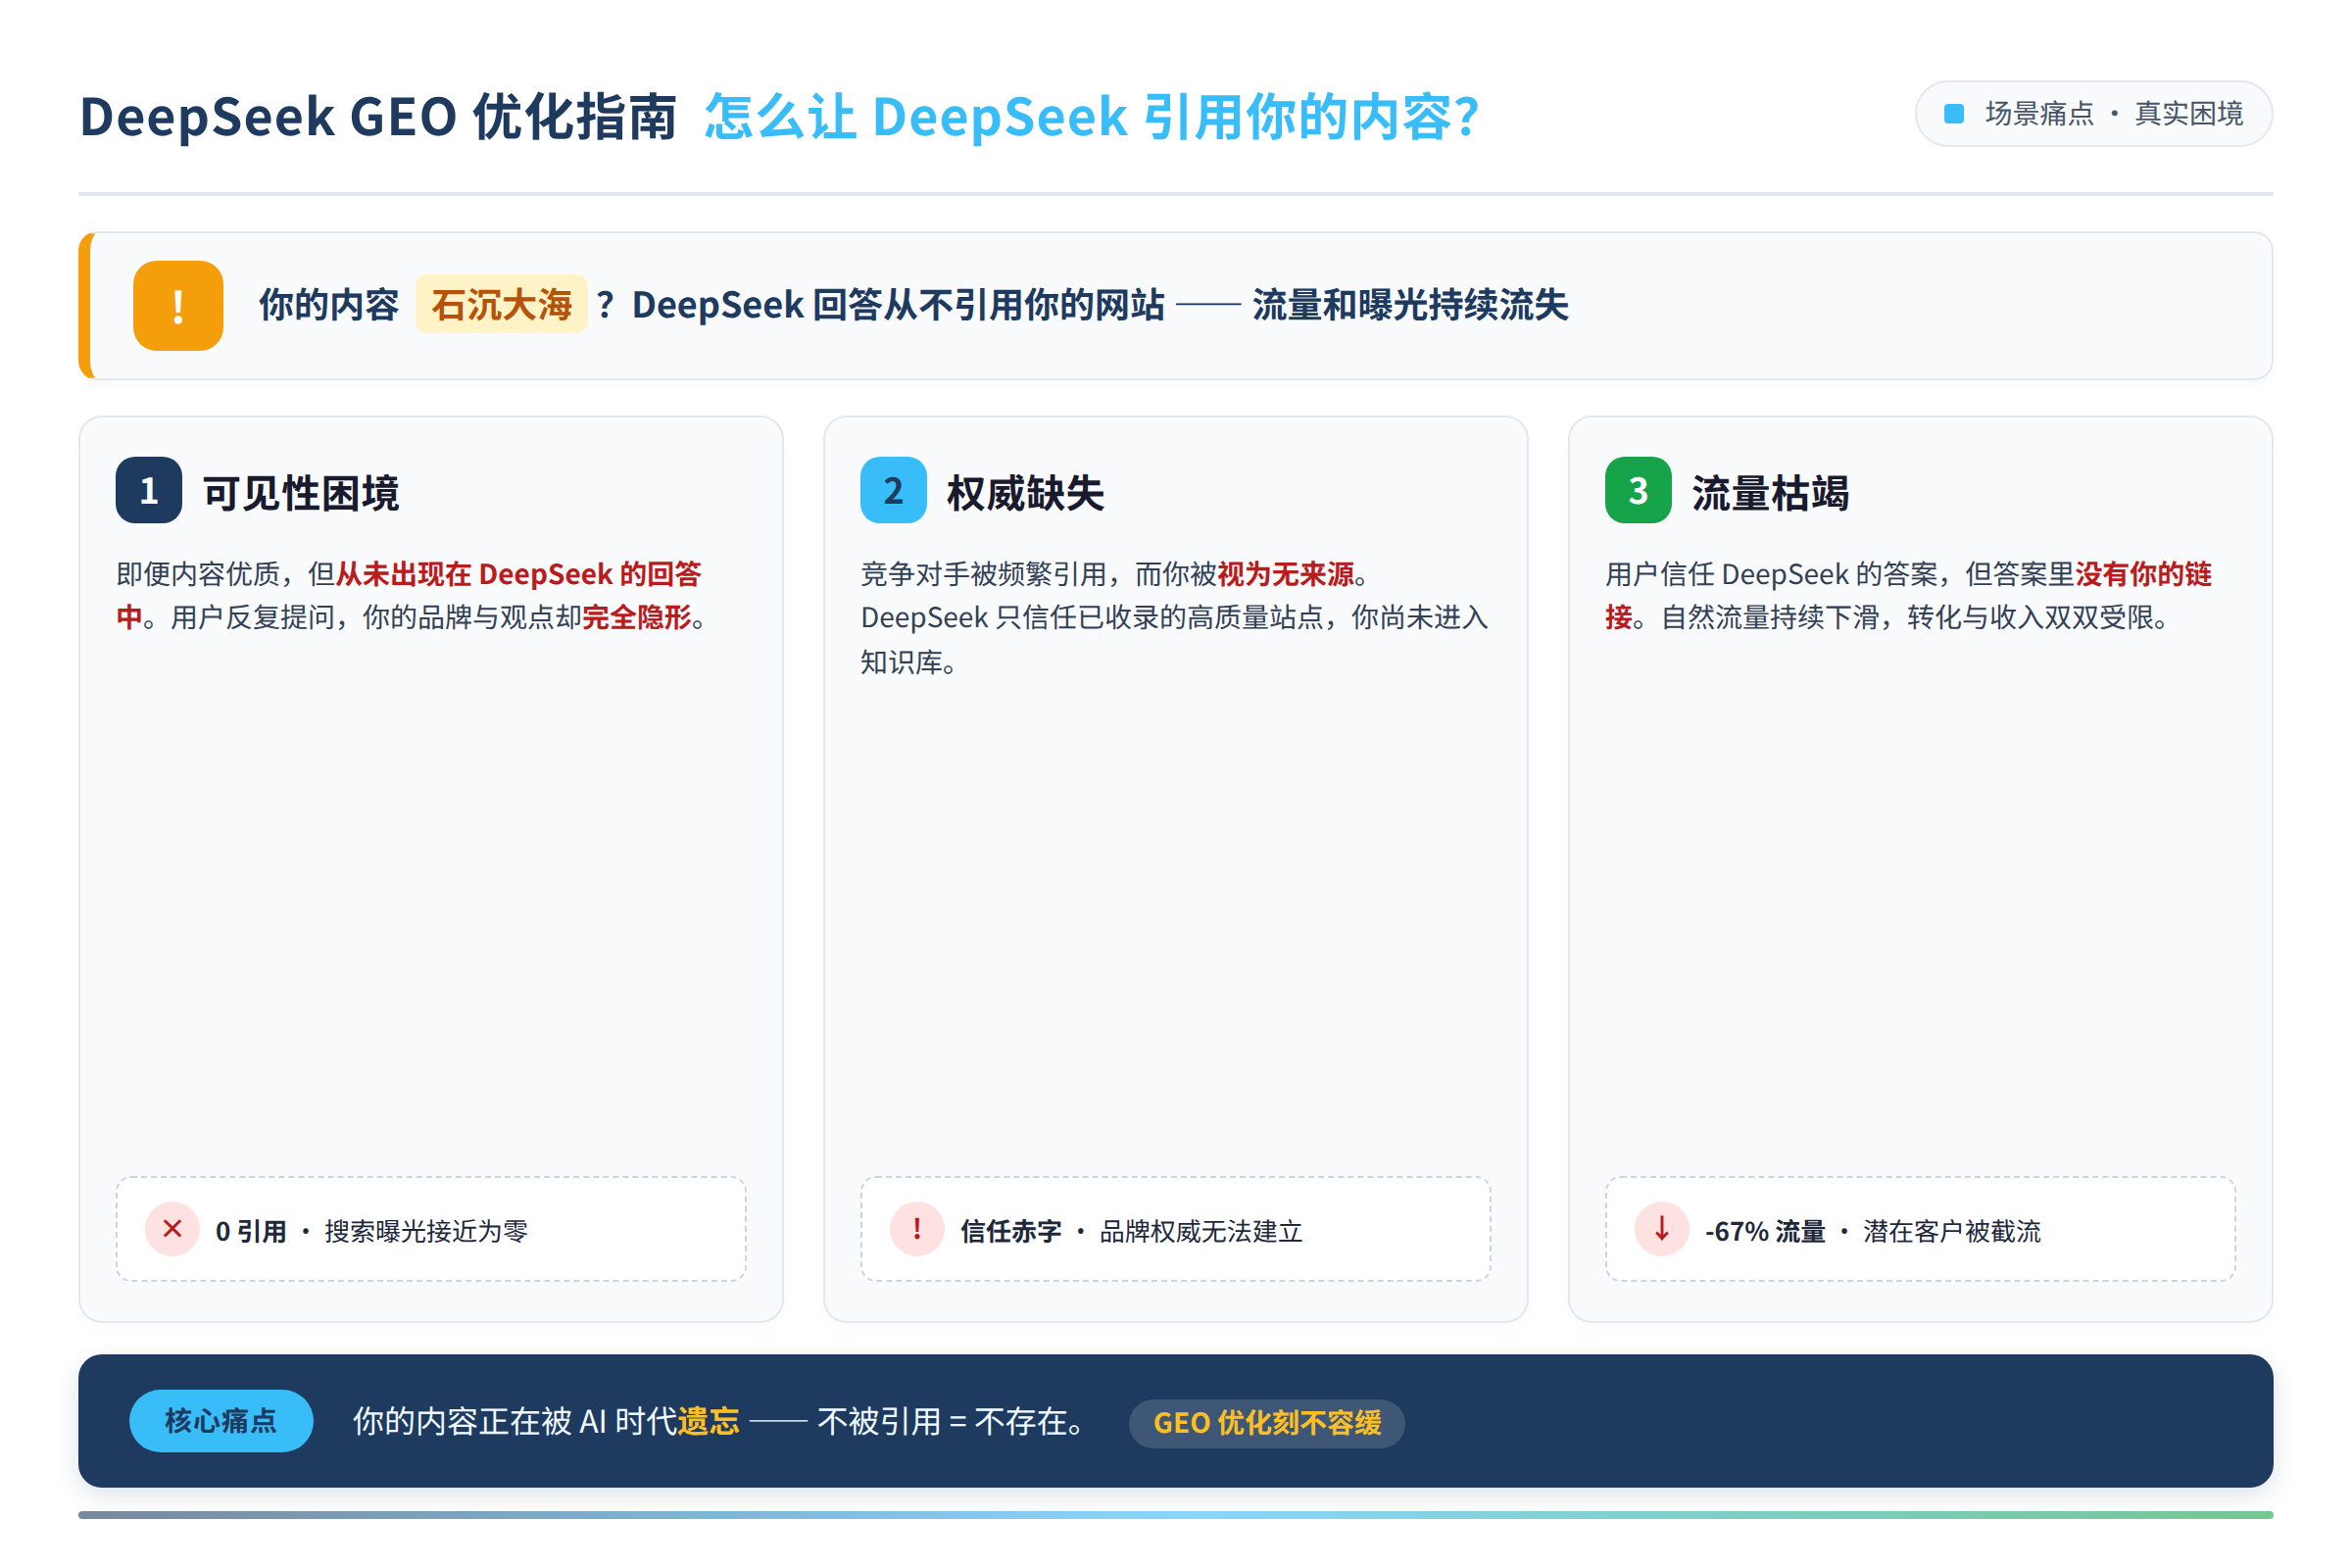Click the red exclamation icon beside 信任赤字
Image resolution: width=2352 pixels, height=1568 pixels.
click(x=917, y=1229)
